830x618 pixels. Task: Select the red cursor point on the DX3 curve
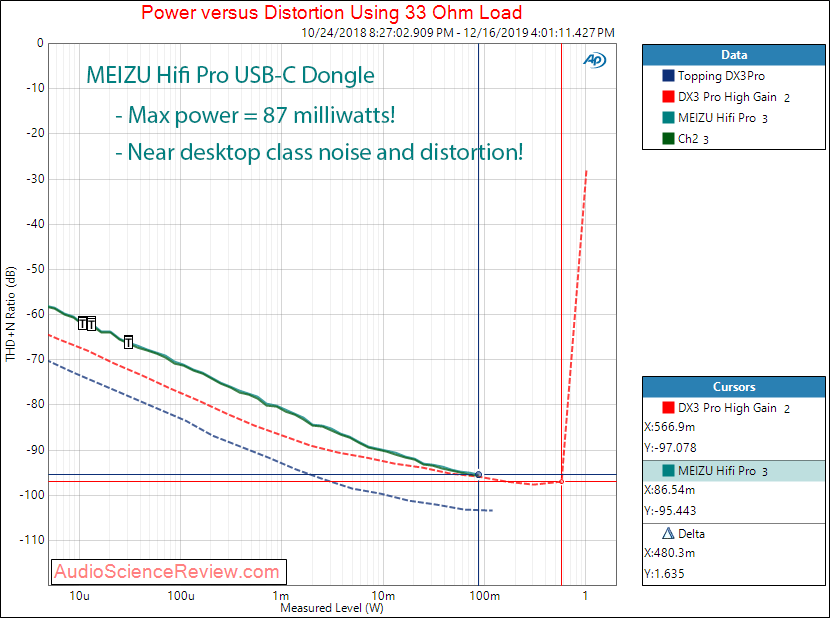tap(562, 481)
